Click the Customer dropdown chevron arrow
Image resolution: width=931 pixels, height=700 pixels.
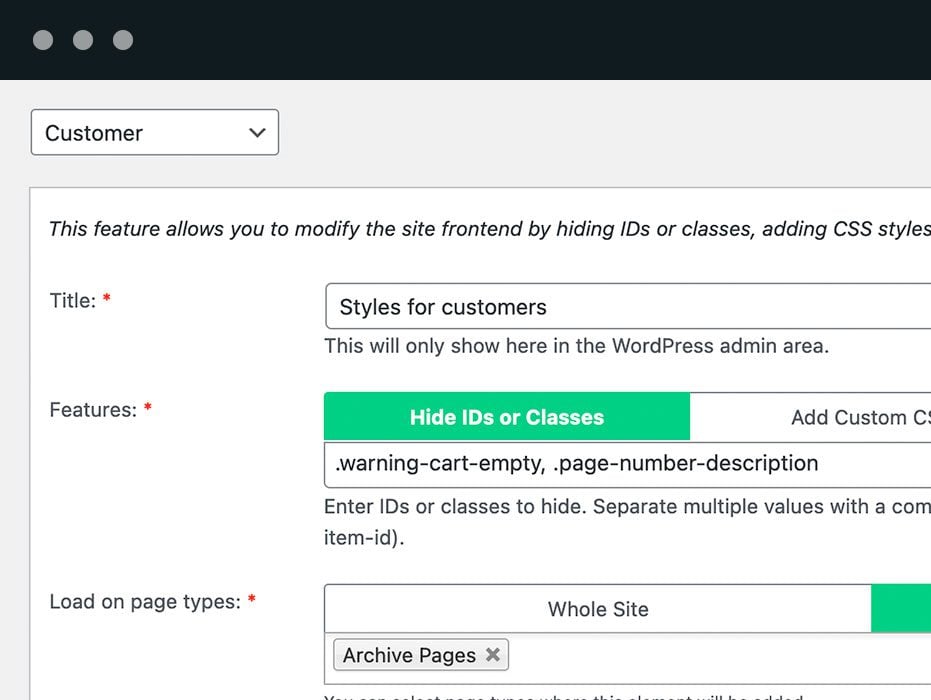pyautogui.click(x=257, y=133)
